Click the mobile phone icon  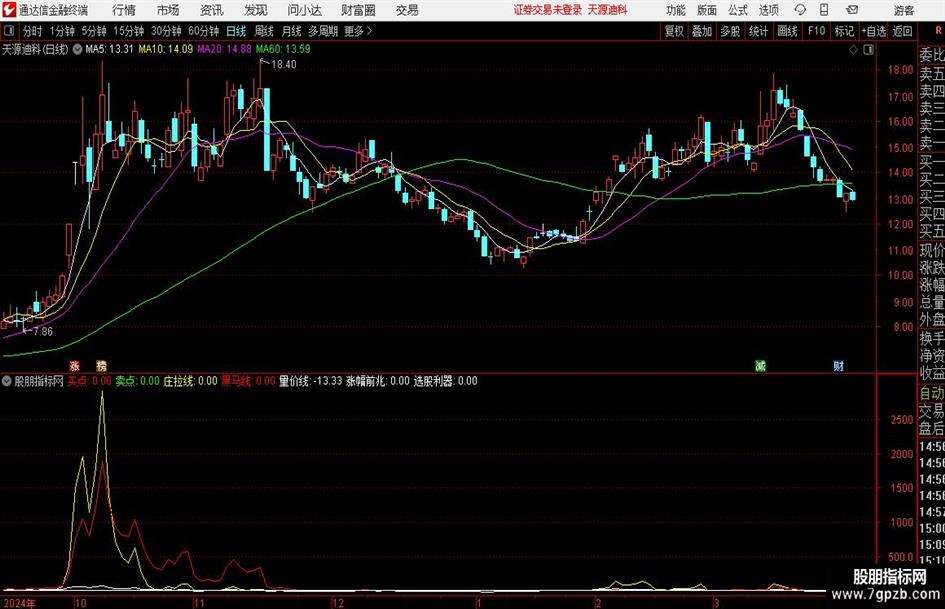coord(824,10)
